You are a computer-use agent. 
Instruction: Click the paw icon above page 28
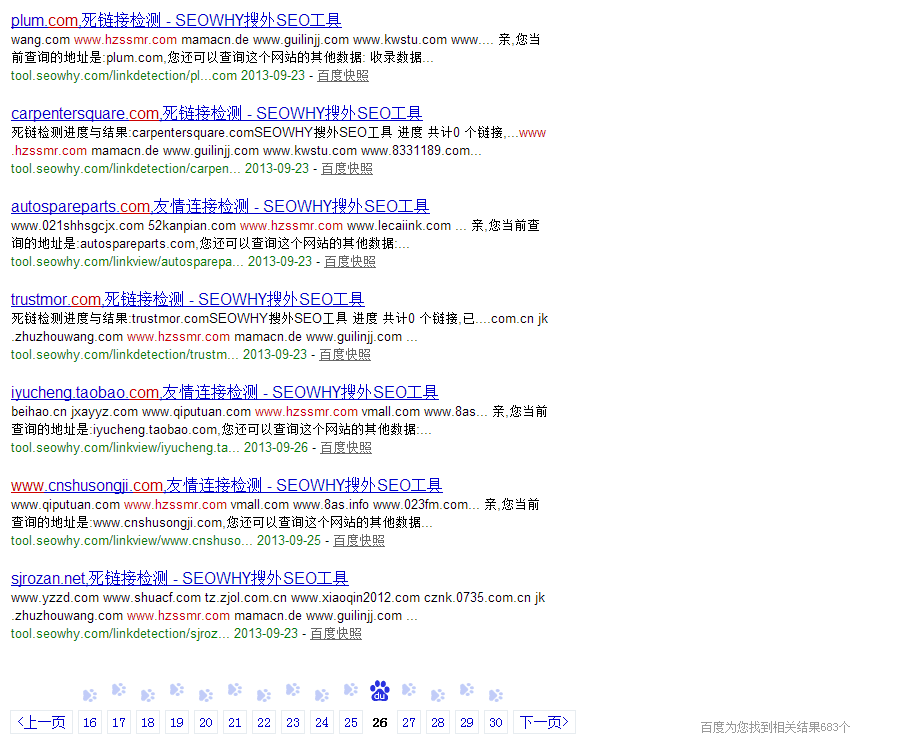point(438,695)
